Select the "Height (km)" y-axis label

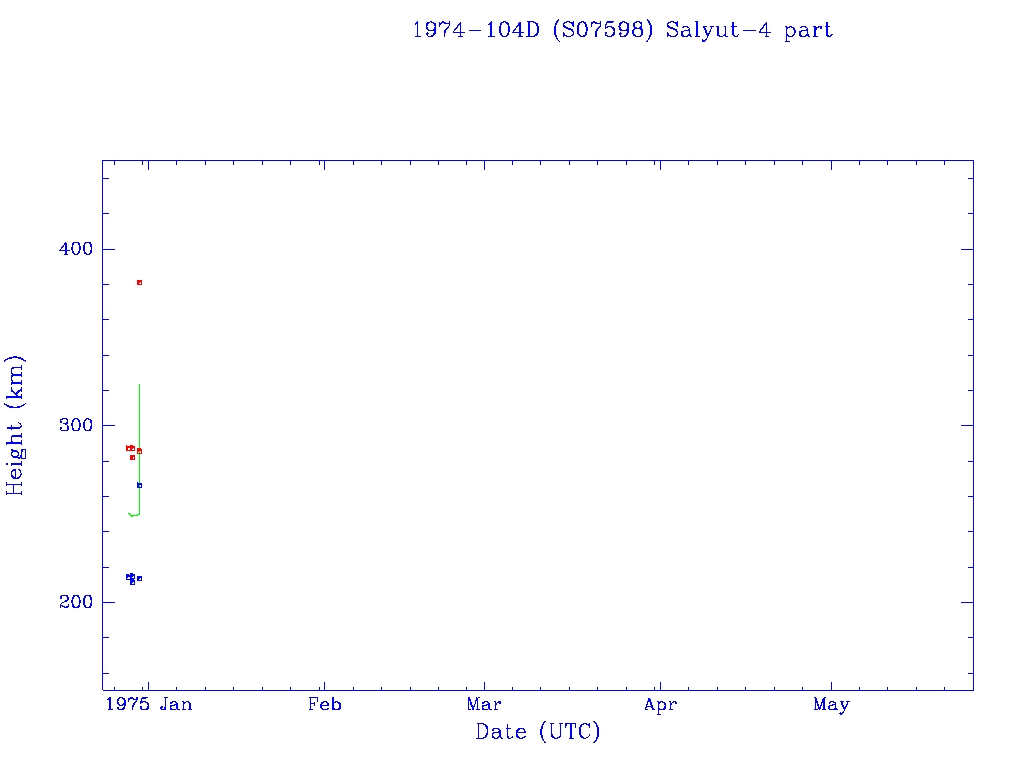15,425
